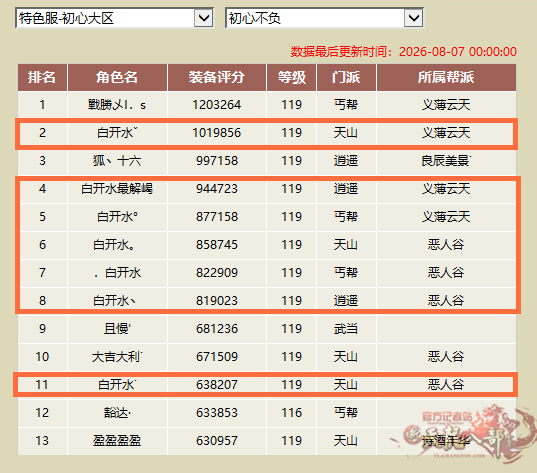Screen dimensions: 537x473
Task: Click the 等级 column header
Action: [x=291, y=77]
